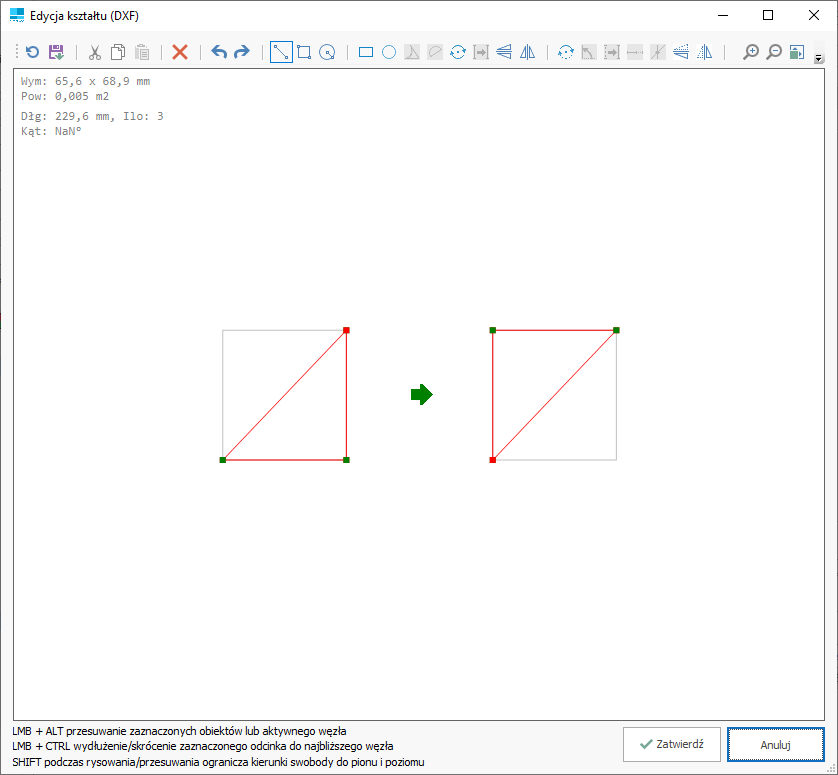Select the circle-with-nodes arc tool

coord(327,52)
